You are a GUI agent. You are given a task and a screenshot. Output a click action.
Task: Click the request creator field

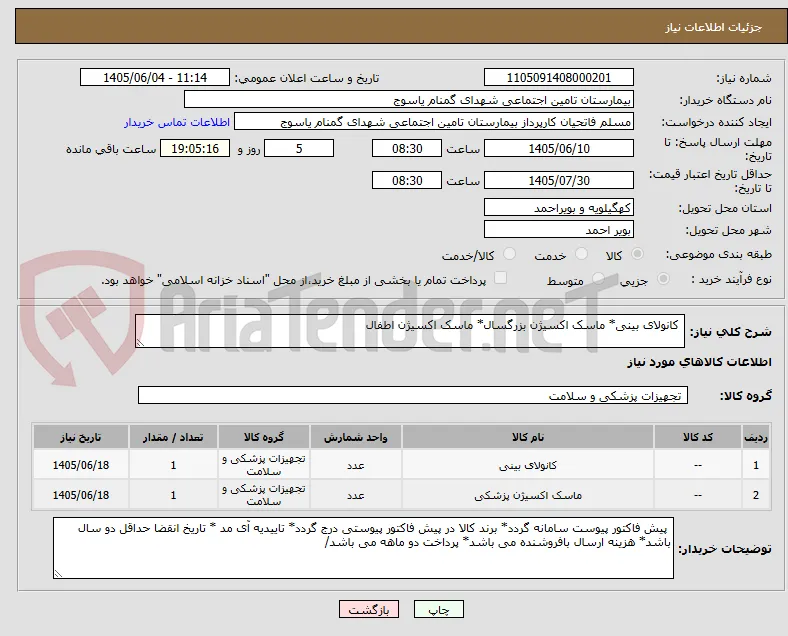tap(434, 122)
